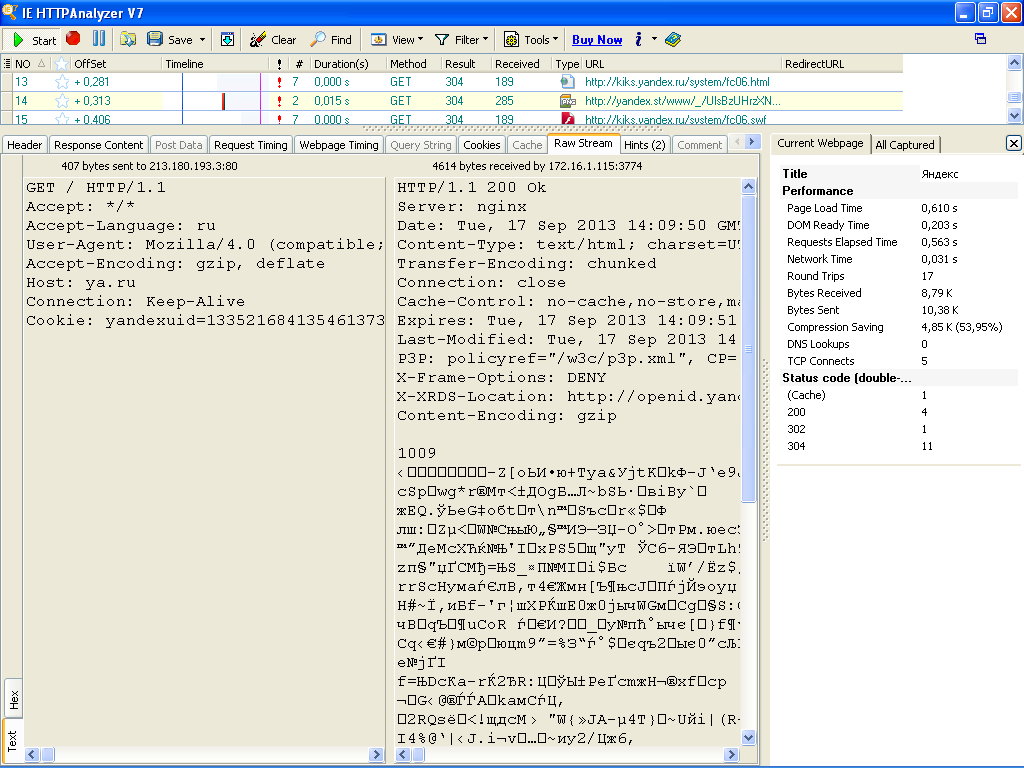This screenshot has height=768, width=1024.
Task: Click the 'Server: nginx' response line
Action: [462, 206]
